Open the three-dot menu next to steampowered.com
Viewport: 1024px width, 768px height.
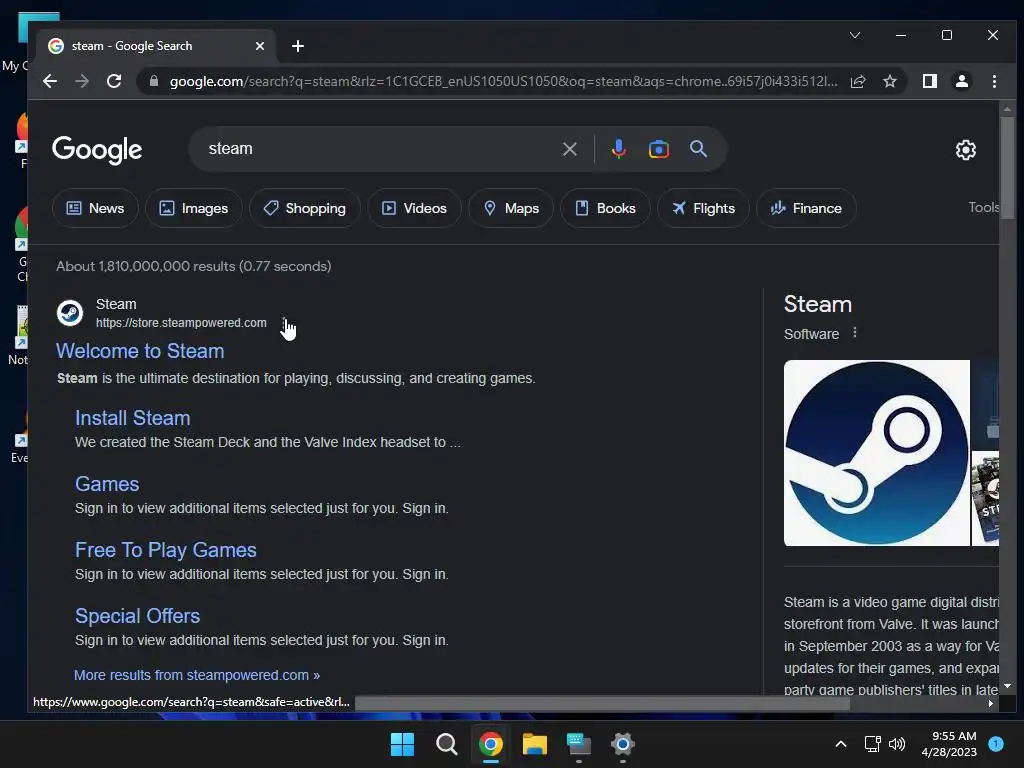click(x=283, y=323)
